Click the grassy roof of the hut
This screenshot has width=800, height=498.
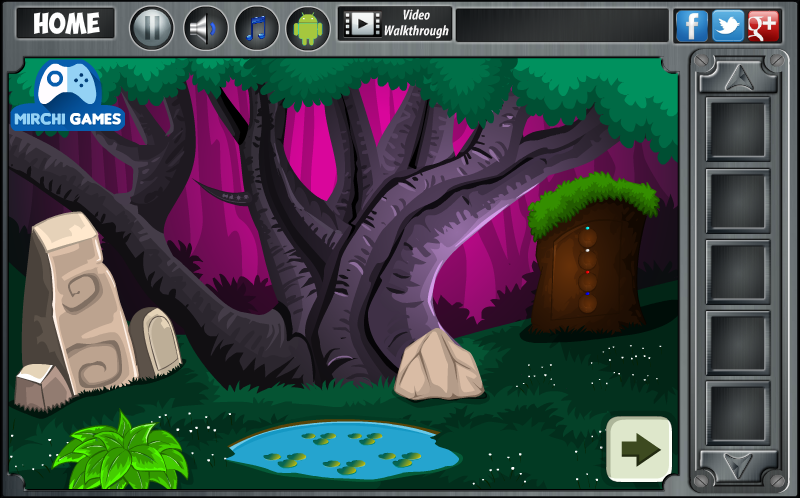tap(593, 200)
